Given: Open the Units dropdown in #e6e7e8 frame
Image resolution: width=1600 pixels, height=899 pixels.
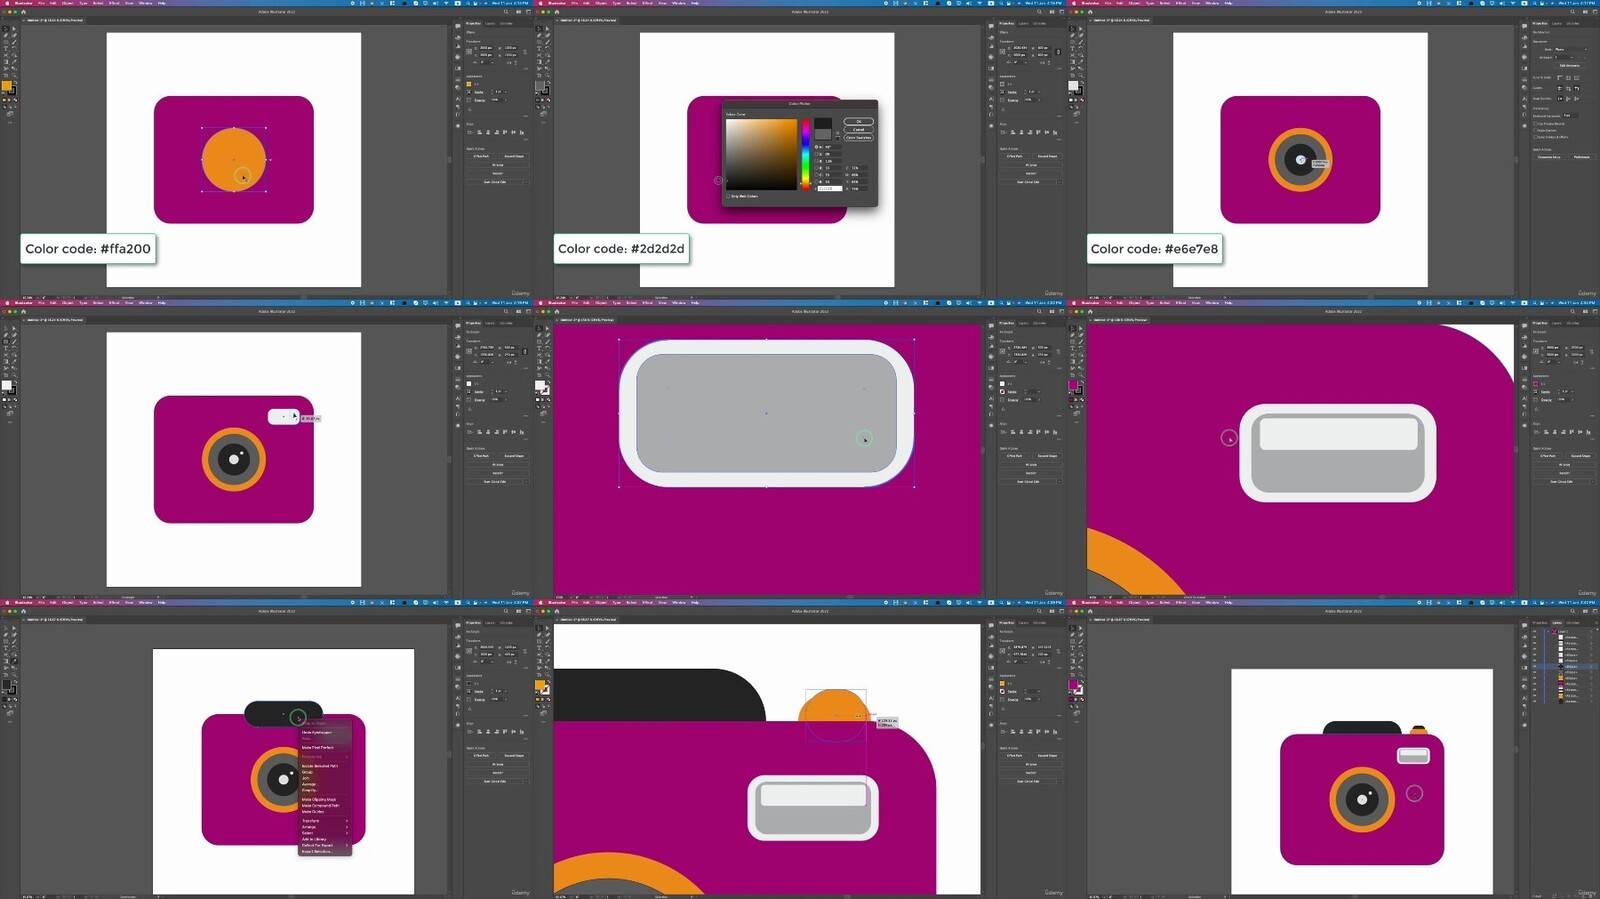Looking at the screenshot, I should (x=1571, y=49).
